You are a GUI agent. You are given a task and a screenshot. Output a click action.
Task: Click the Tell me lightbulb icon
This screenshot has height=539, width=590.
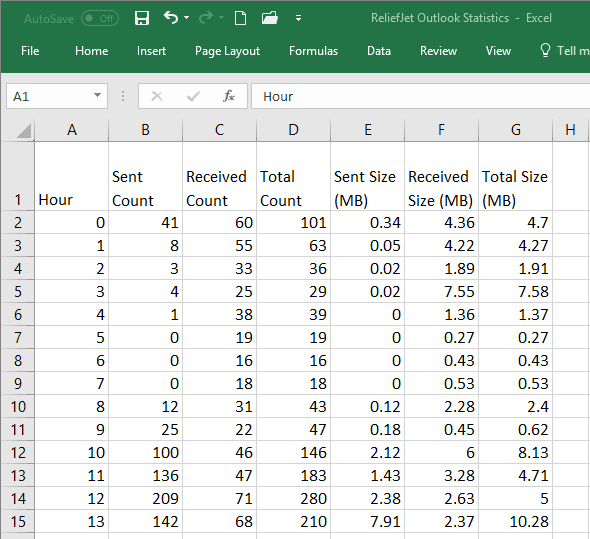click(x=545, y=50)
